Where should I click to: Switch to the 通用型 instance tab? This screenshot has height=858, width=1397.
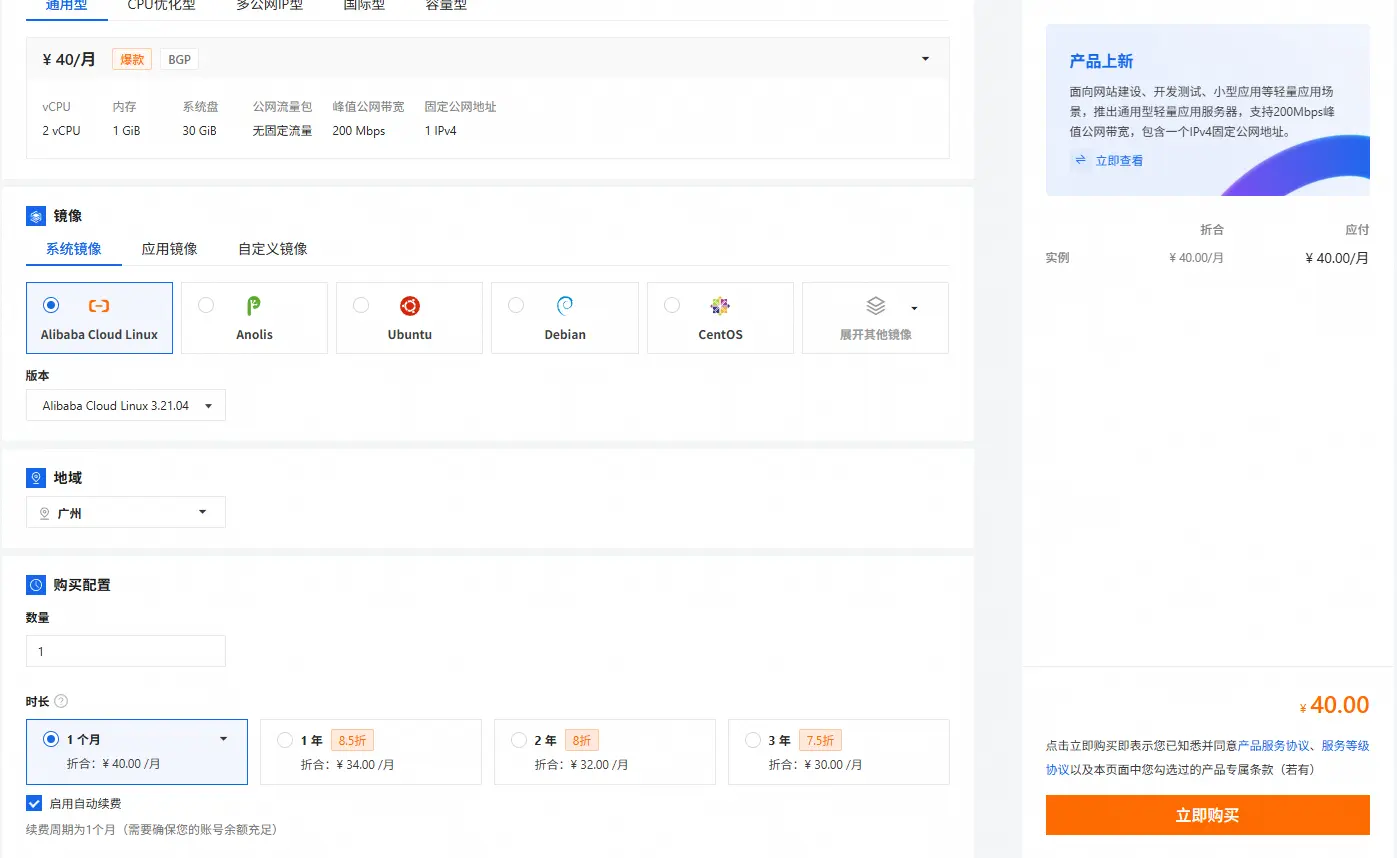point(67,5)
